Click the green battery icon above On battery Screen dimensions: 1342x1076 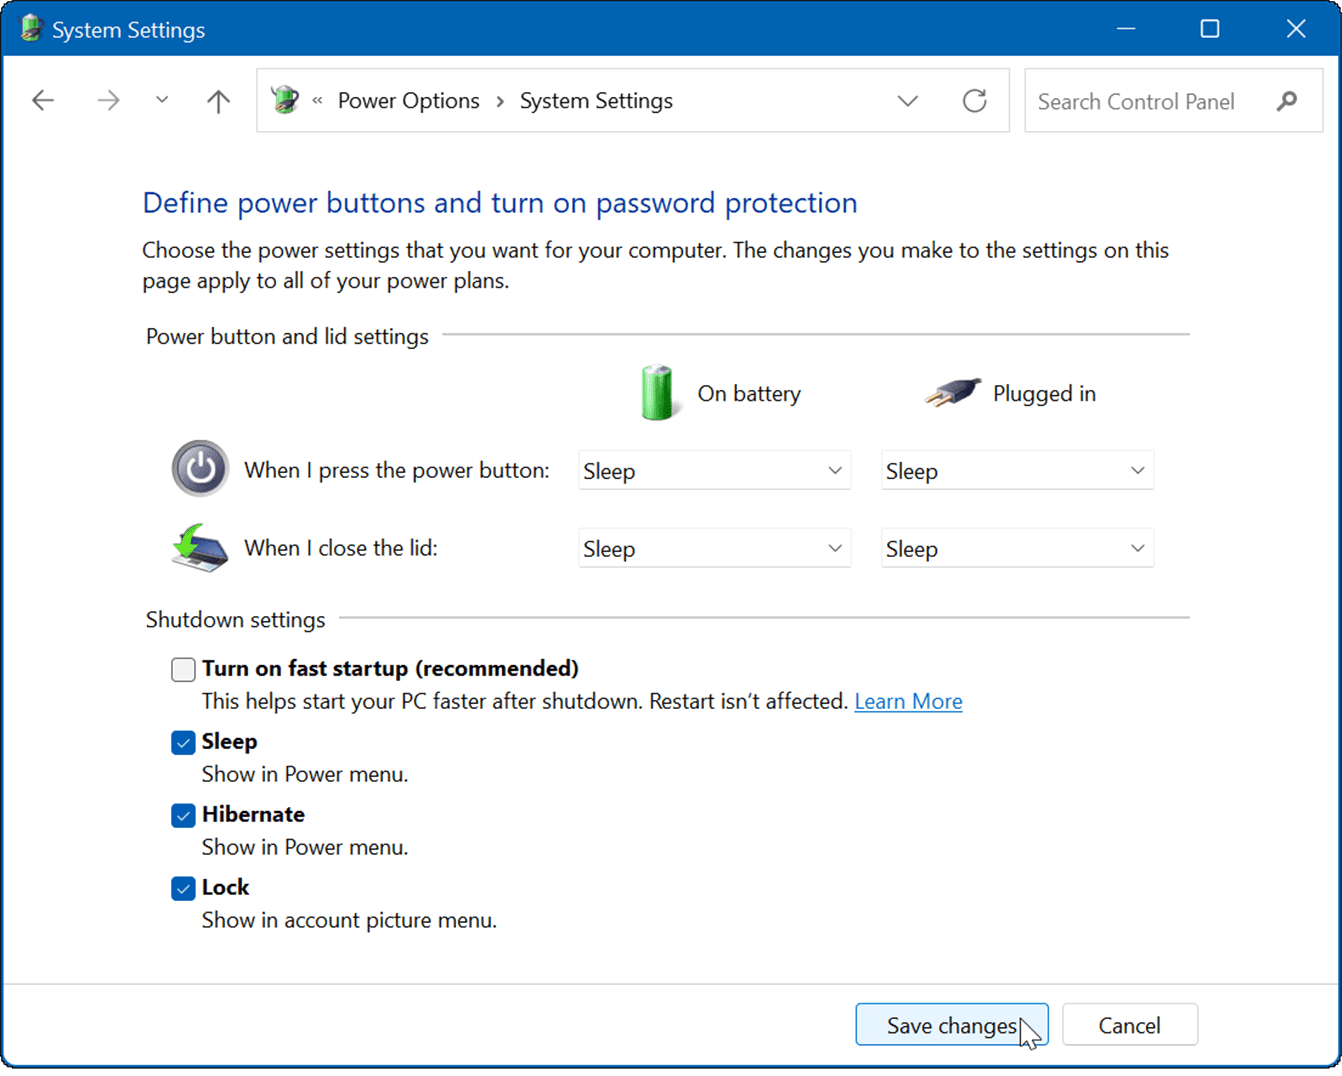click(x=657, y=393)
